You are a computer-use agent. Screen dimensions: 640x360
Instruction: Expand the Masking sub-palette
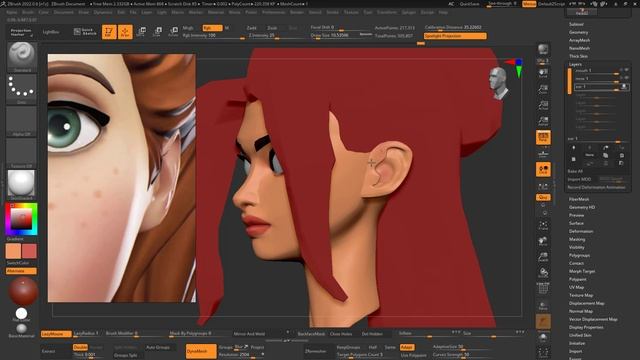(577, 239)
